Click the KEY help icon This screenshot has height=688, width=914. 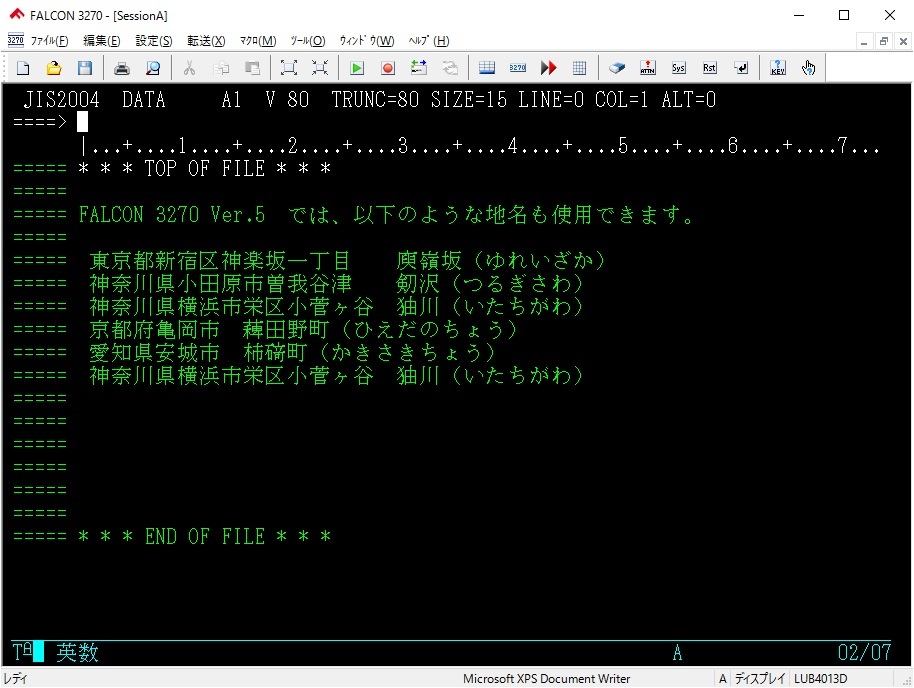coord(778,68)
